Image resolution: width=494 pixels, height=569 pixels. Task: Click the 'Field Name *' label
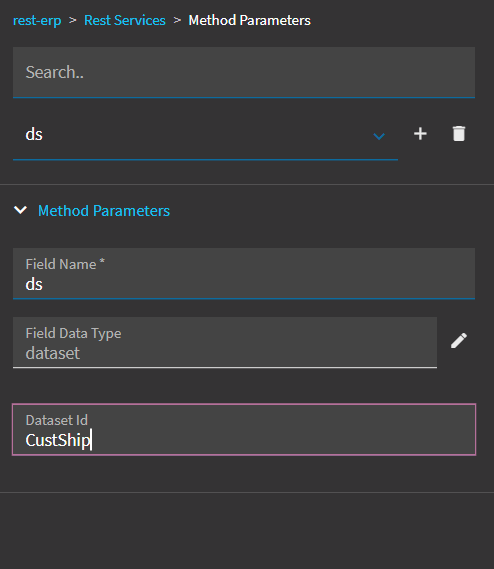point(65,264)
